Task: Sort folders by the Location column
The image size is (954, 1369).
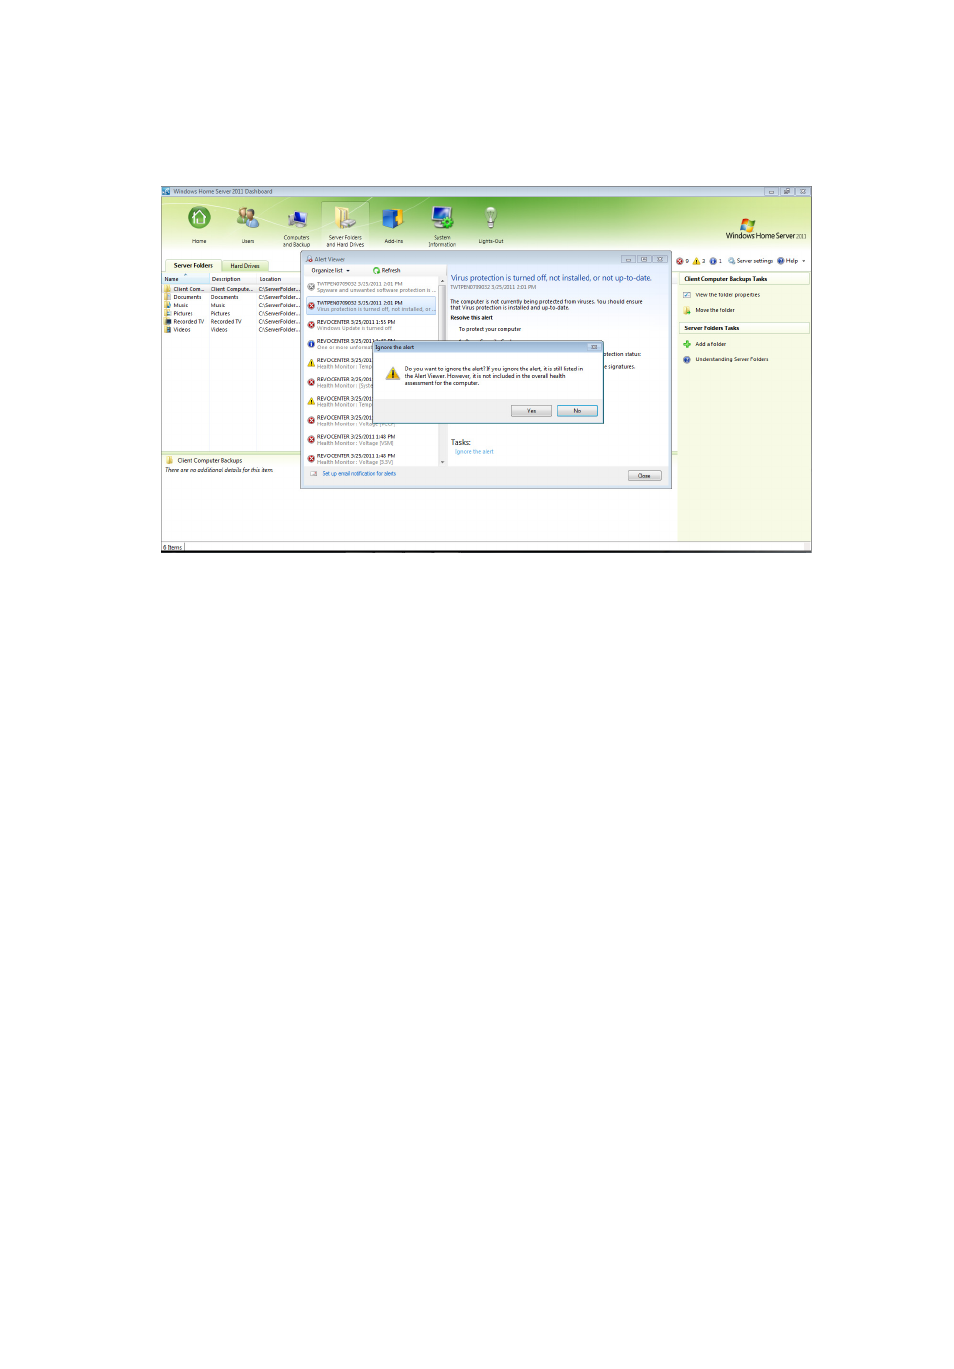Action: pyautogui.click(x=279, y=279)
